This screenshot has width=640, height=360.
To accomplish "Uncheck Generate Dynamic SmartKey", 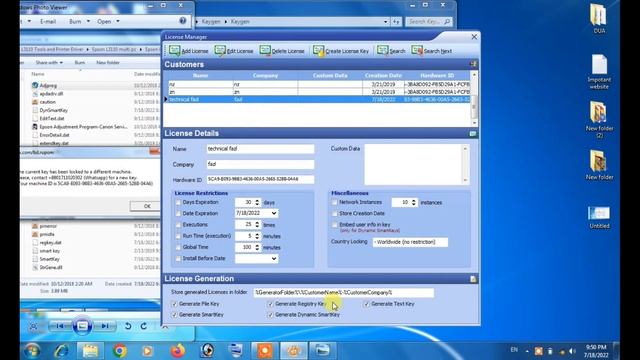I will pyautogui.click(x=270, y=315).
